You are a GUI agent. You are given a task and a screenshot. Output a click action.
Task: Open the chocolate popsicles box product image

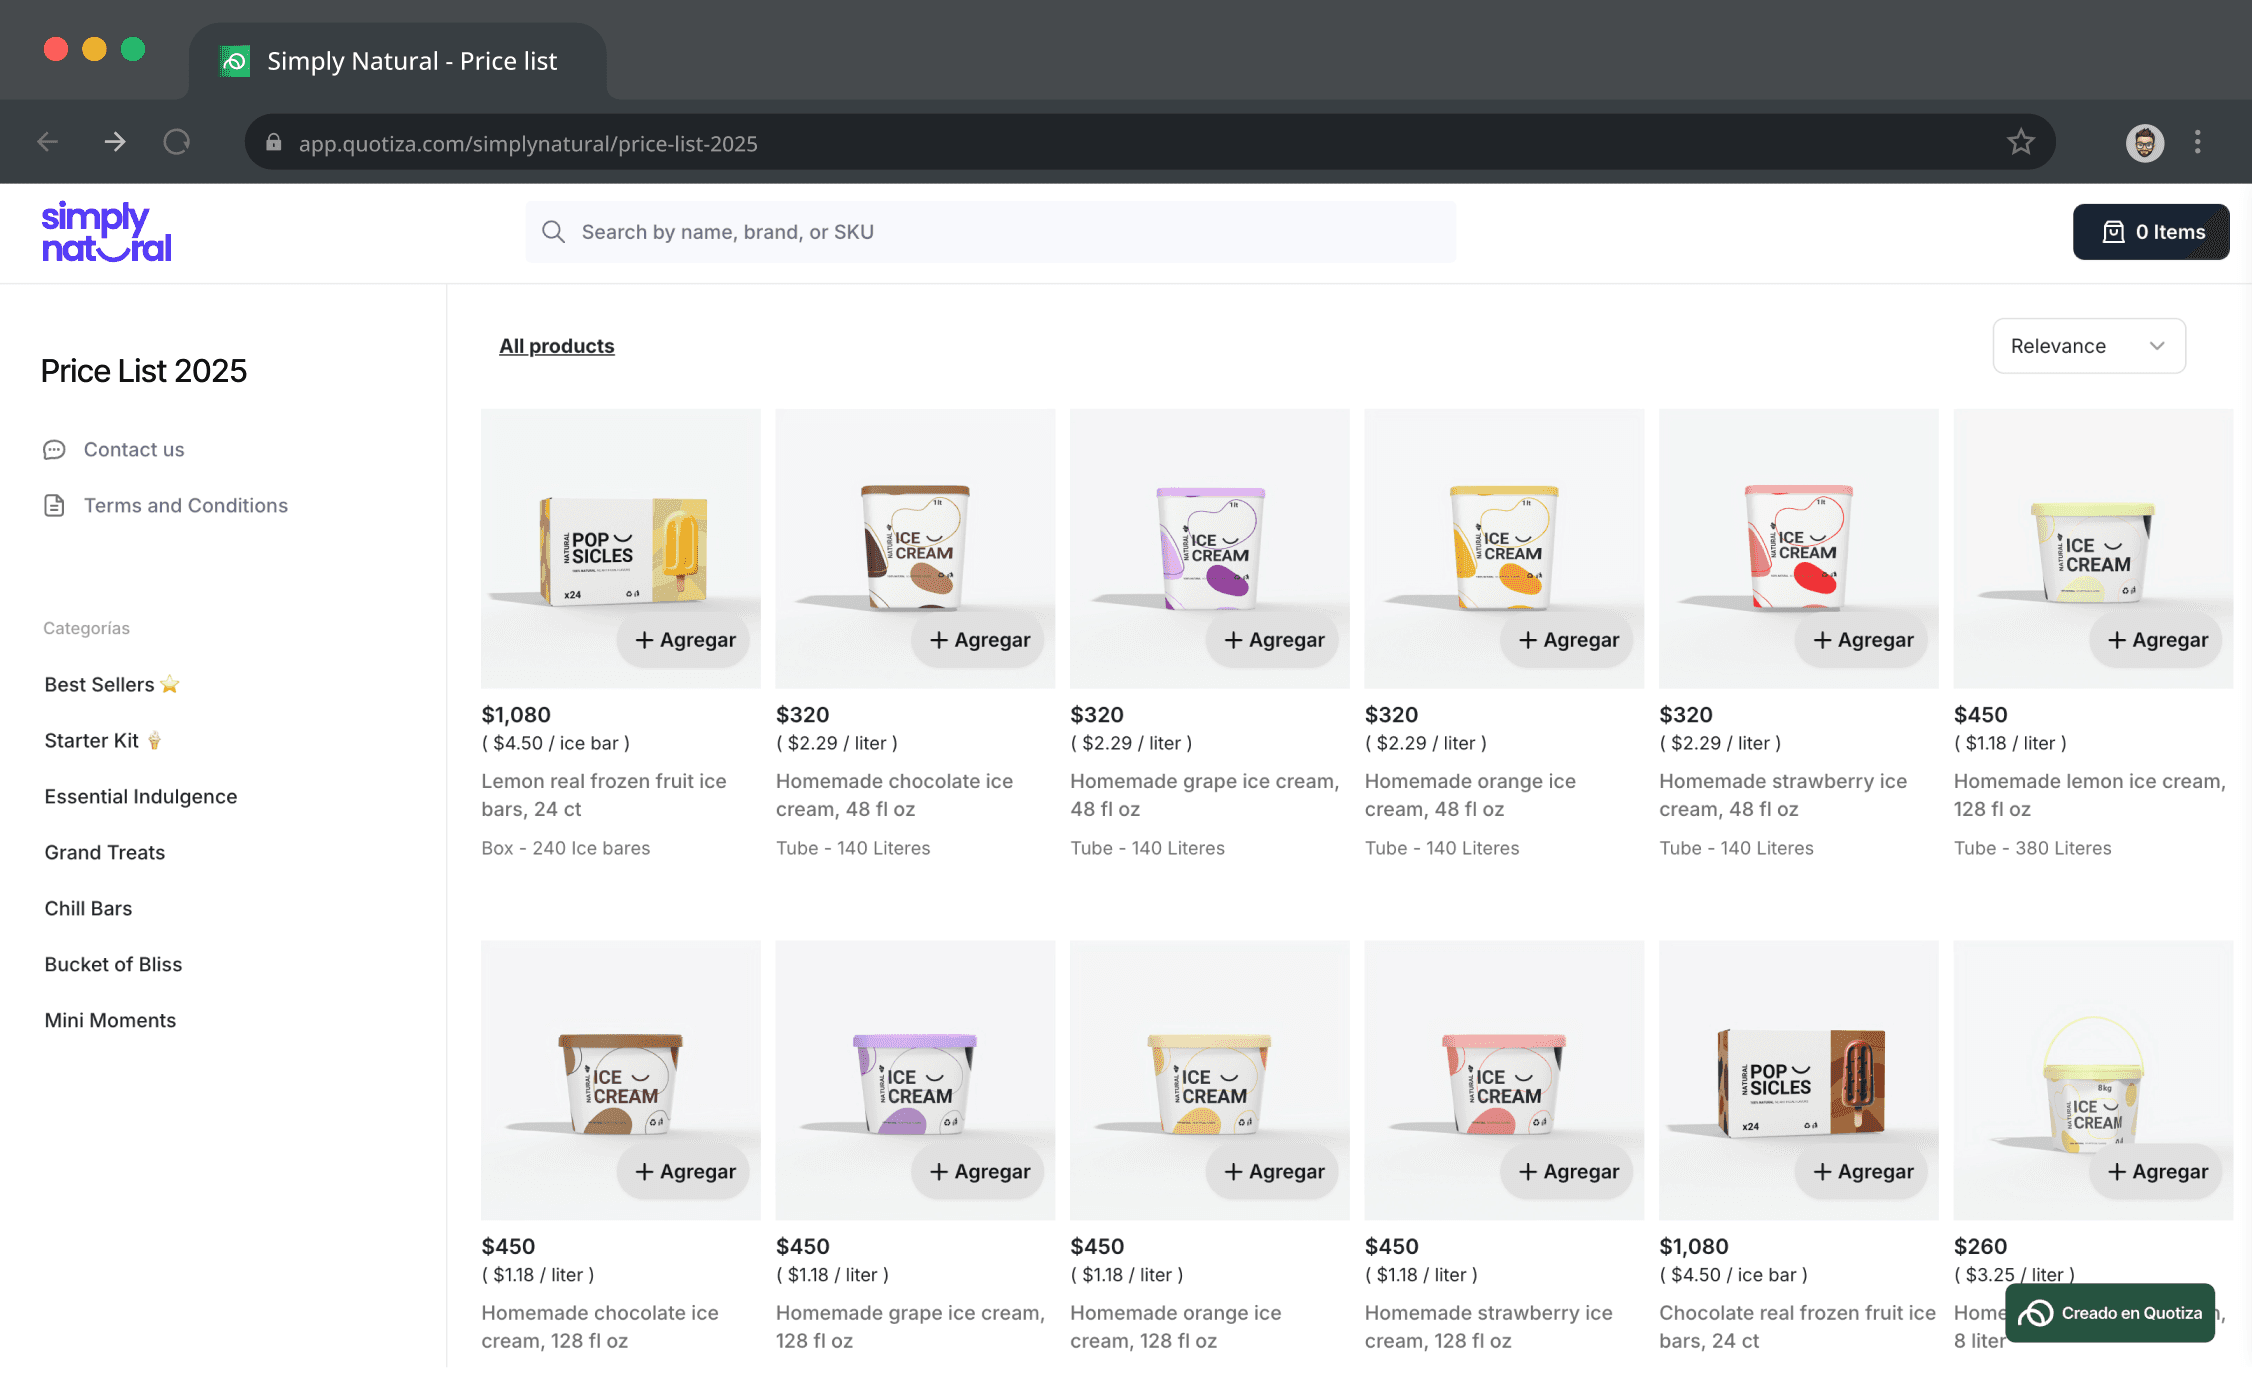tap(1799, 1080)
